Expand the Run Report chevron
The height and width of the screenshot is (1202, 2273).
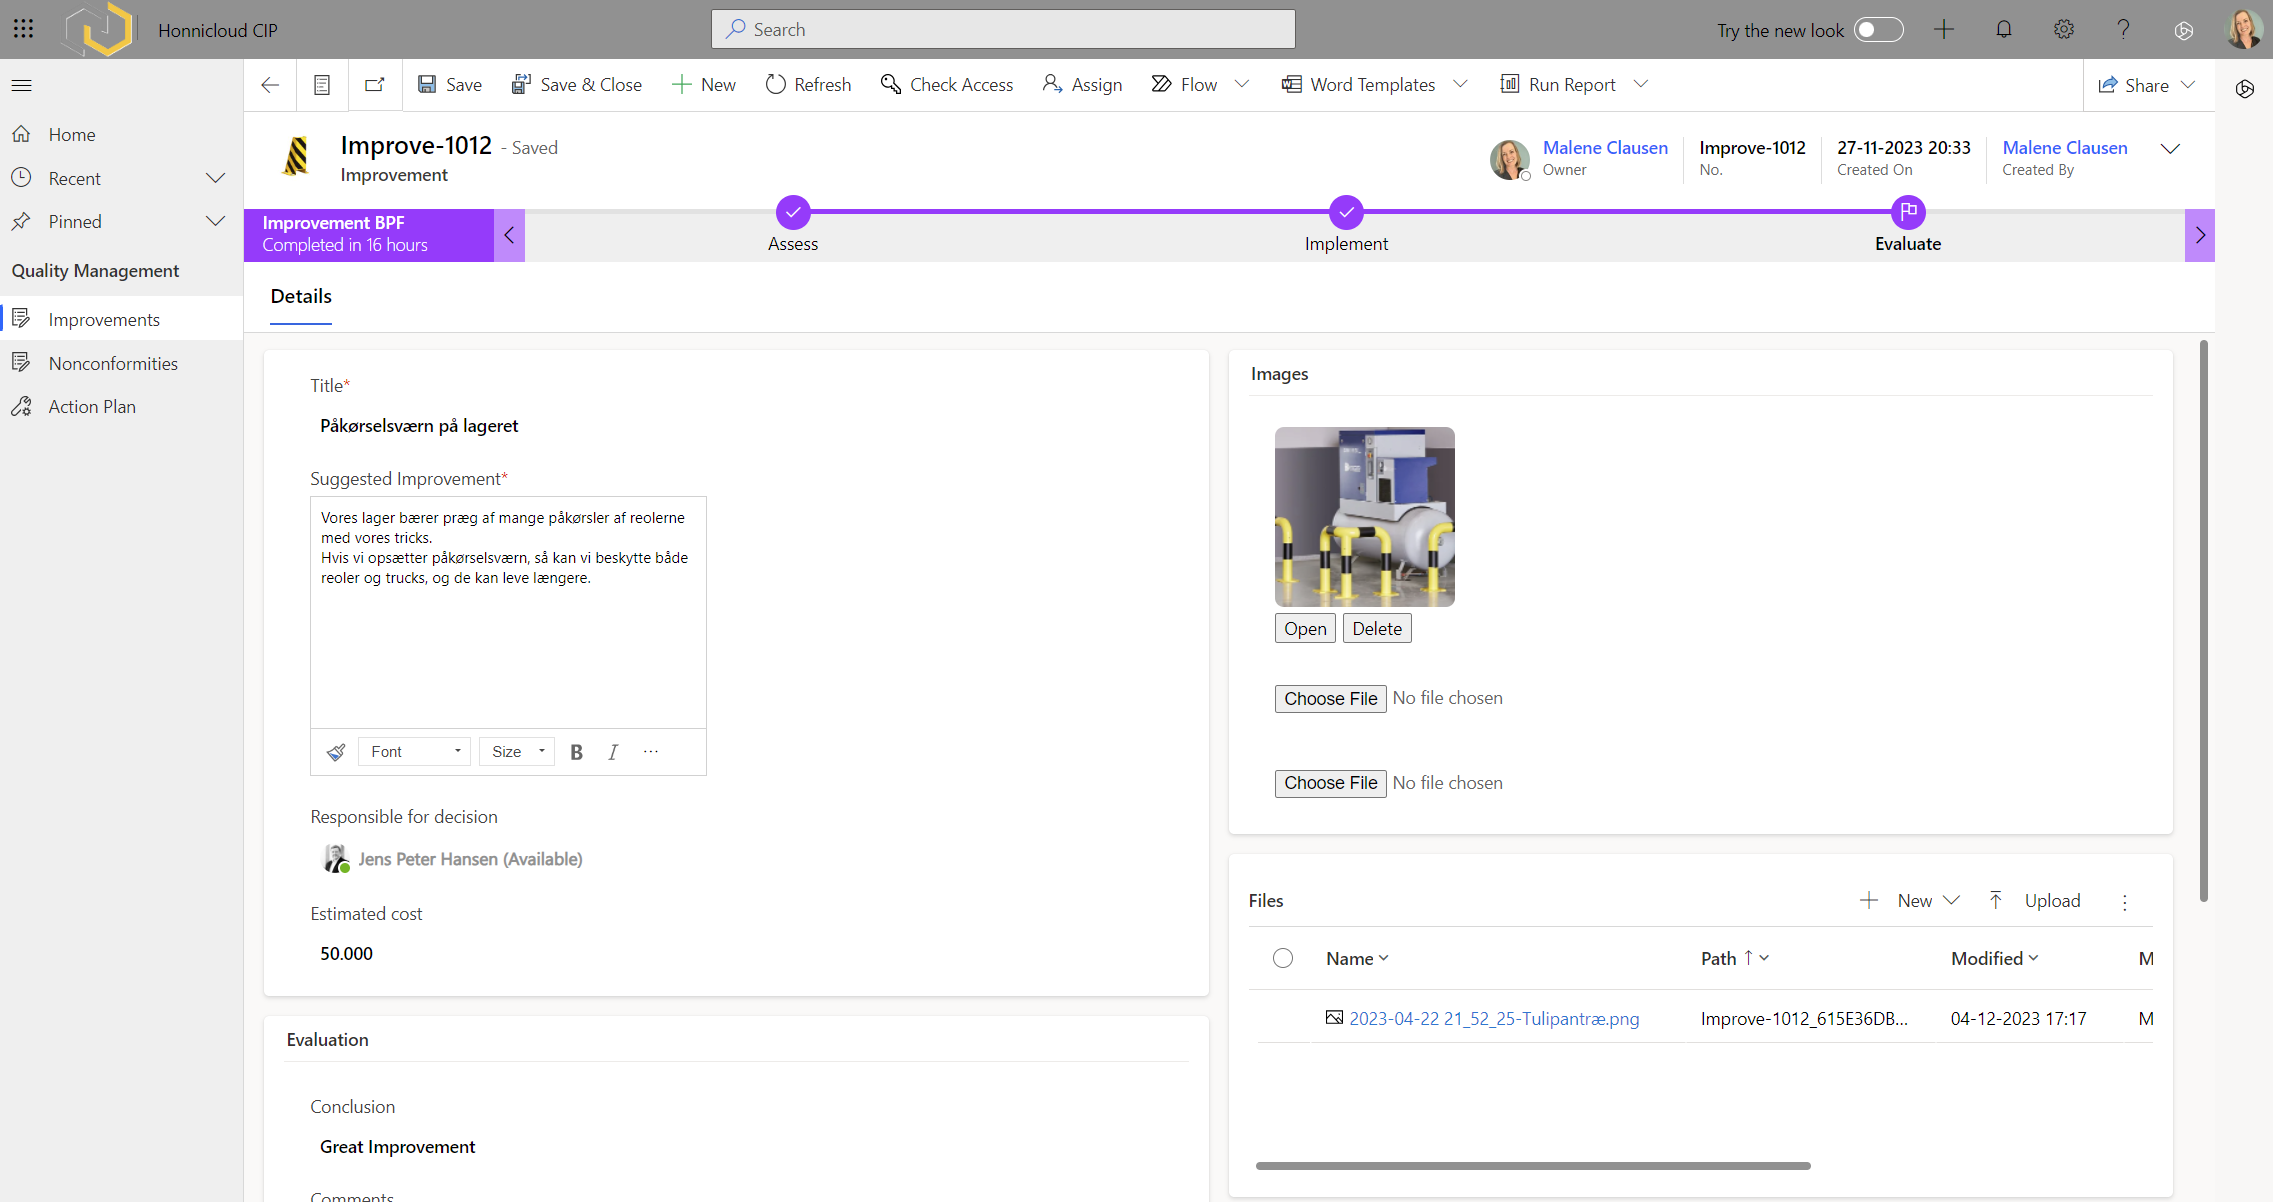pos(1640,84)
